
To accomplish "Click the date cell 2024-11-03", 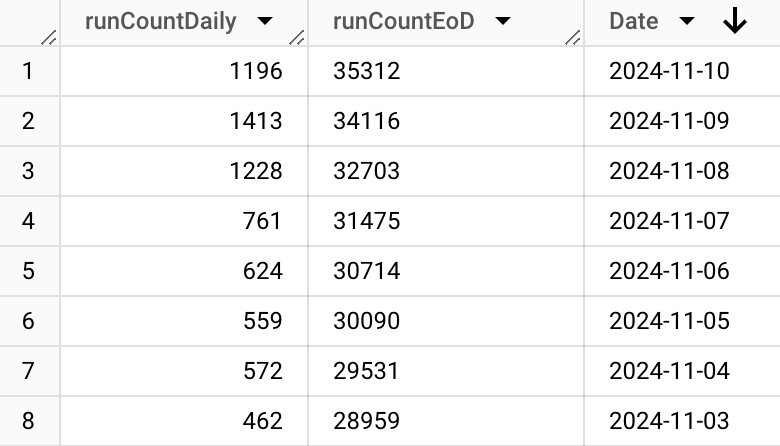I will pos(682,421).
